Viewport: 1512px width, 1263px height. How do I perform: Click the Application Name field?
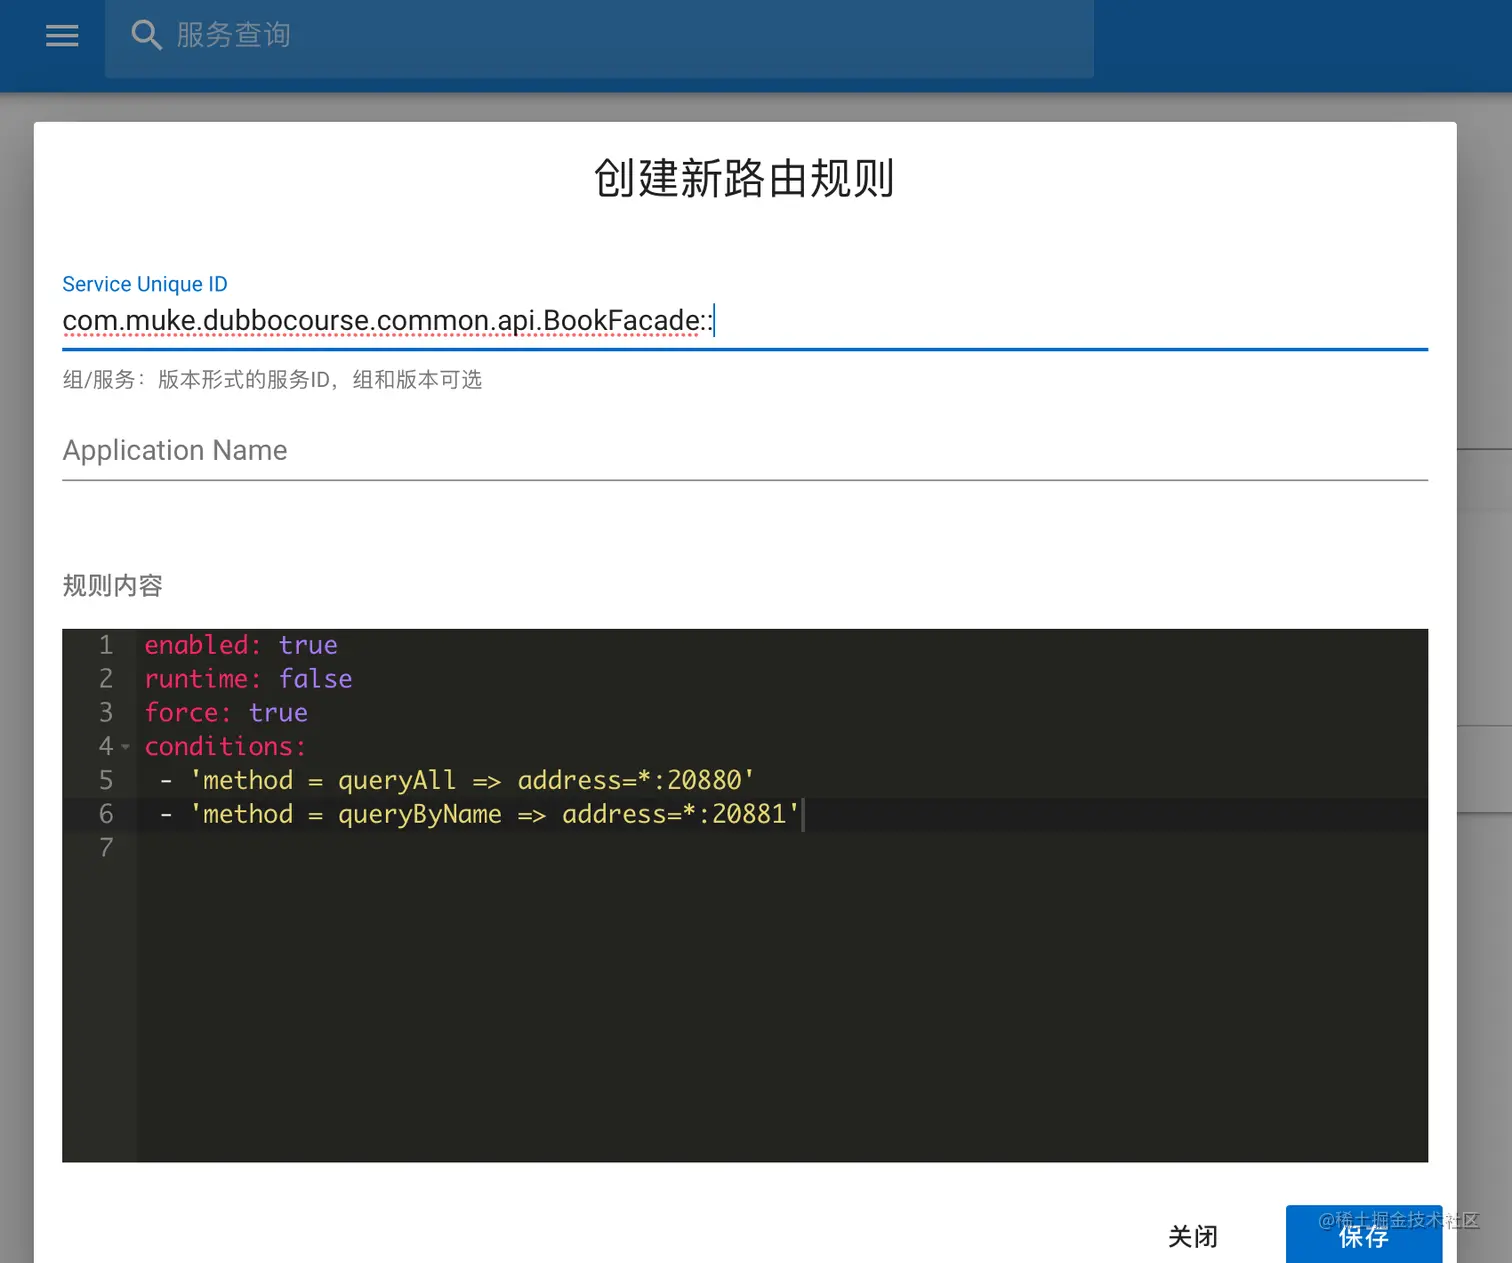tap(745, 451)
